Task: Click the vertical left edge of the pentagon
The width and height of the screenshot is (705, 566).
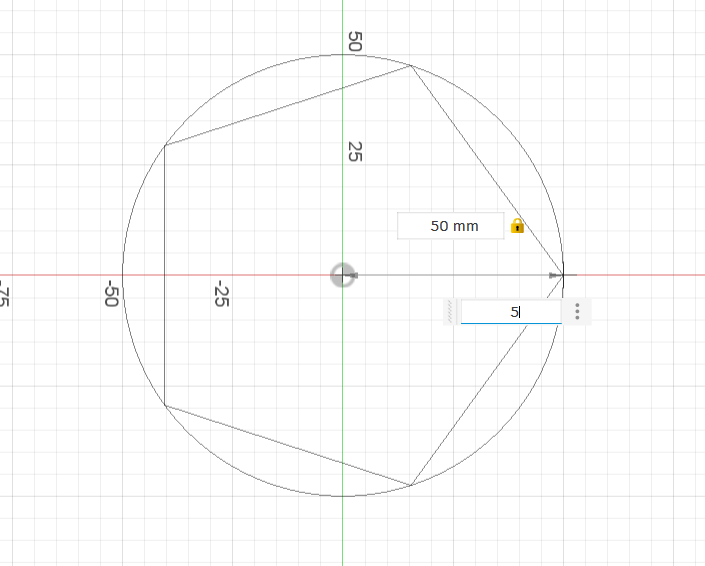Action: (x=165, y=275)
